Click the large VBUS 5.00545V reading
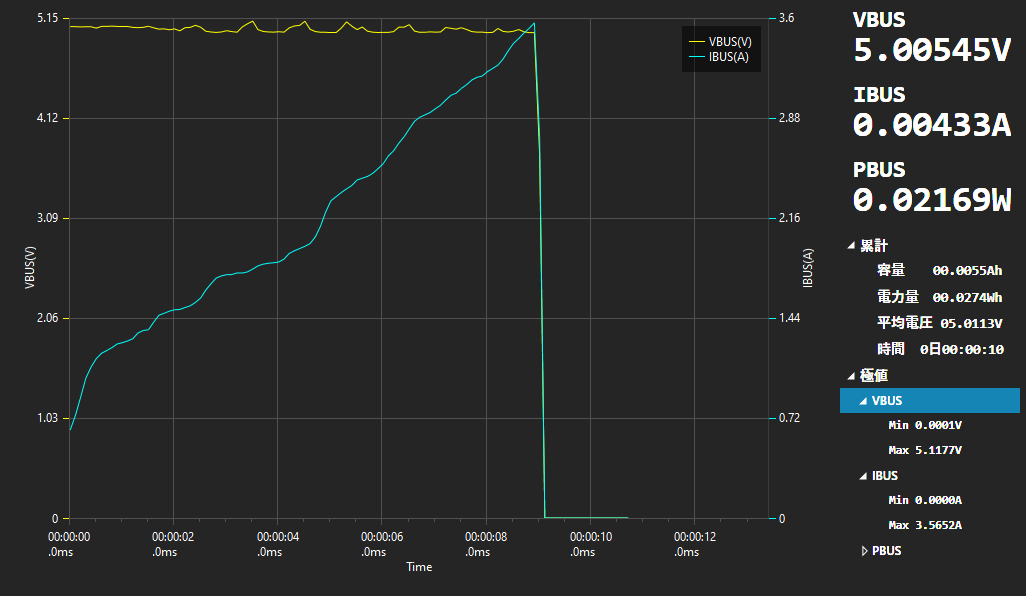 coord(931,50)
